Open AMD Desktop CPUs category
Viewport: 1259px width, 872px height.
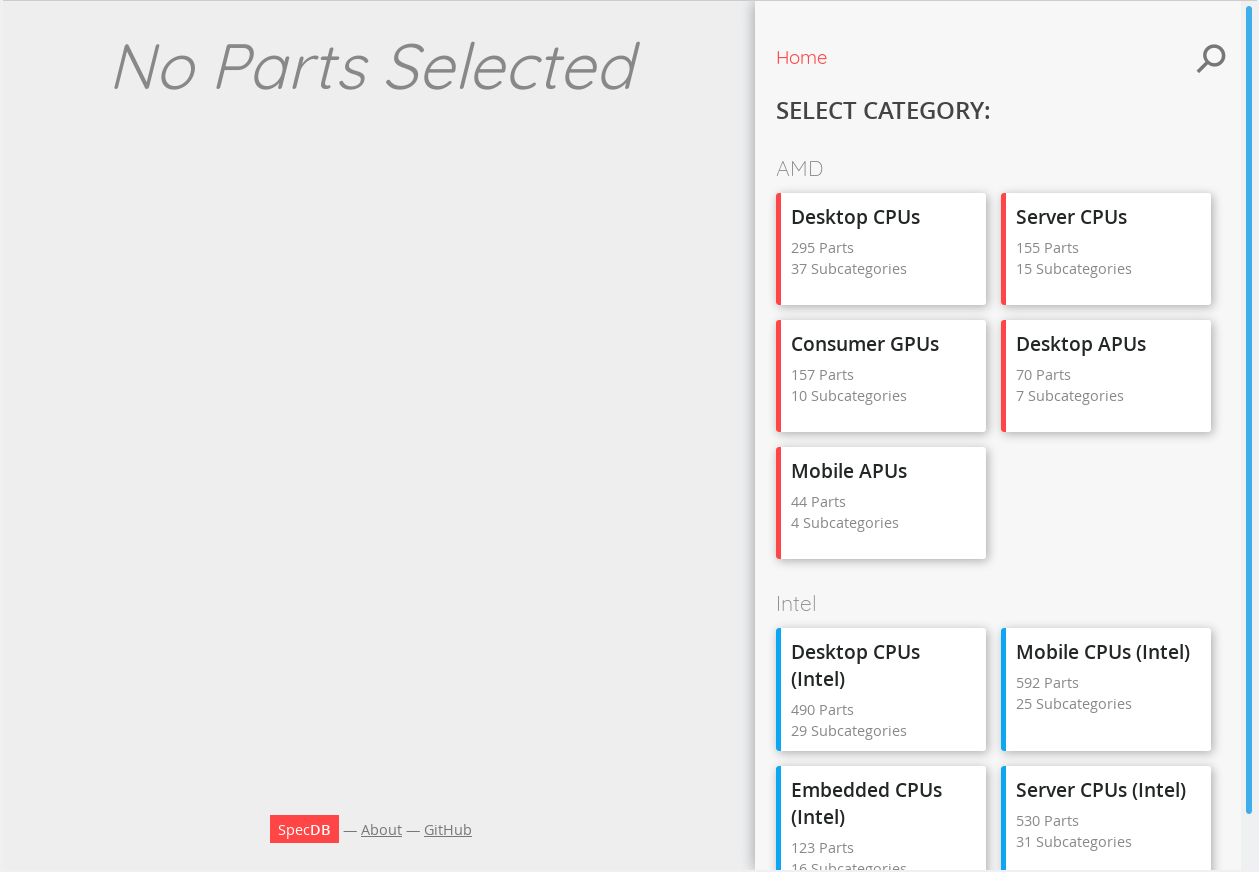click(881, 248)
